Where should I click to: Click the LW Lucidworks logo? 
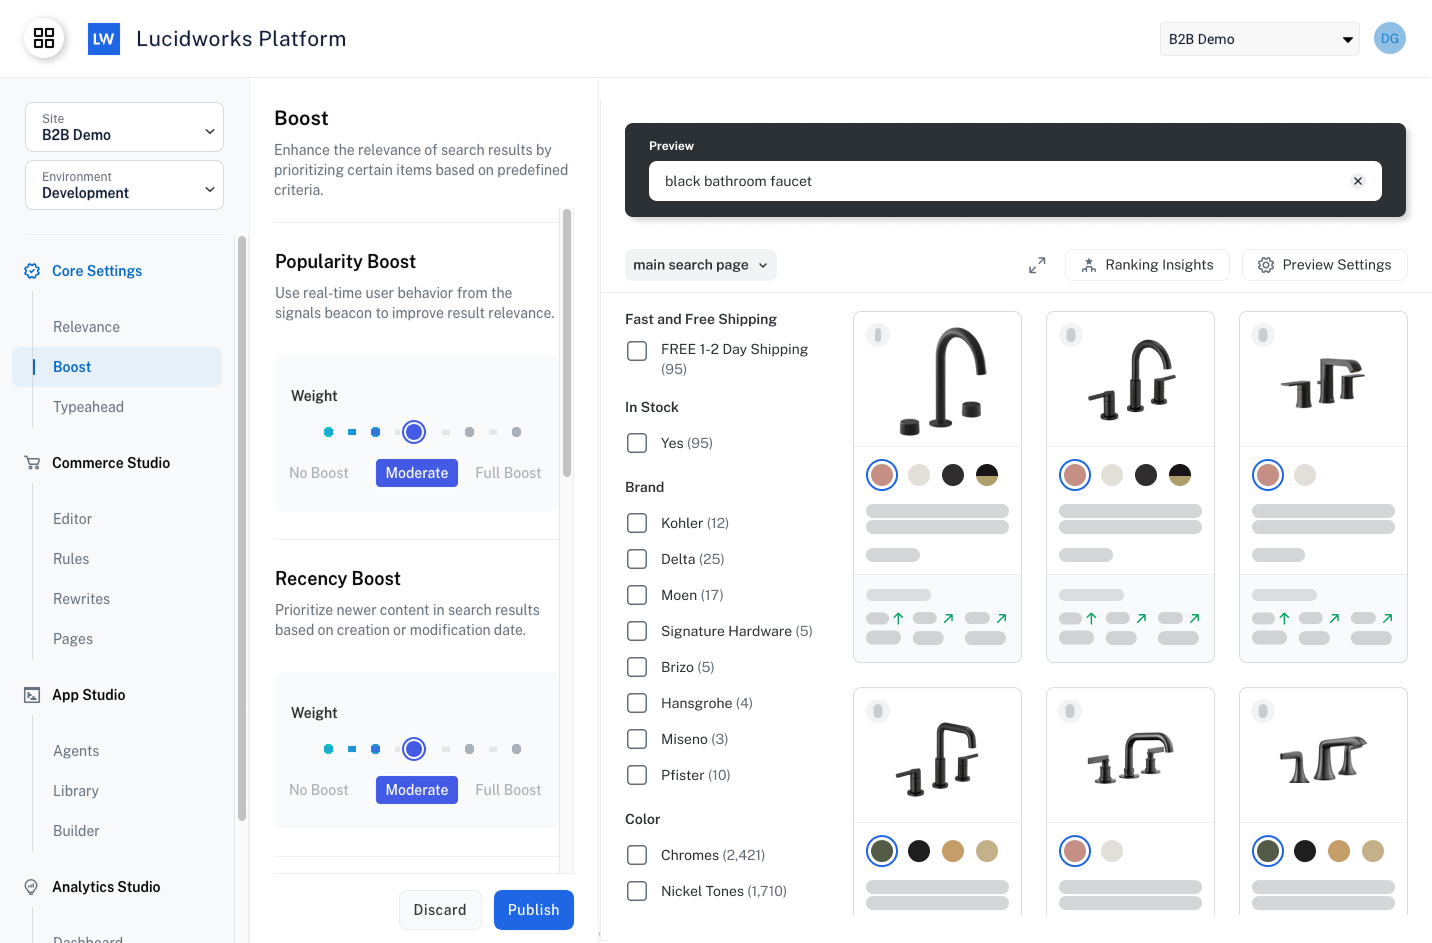pos(104,39)
